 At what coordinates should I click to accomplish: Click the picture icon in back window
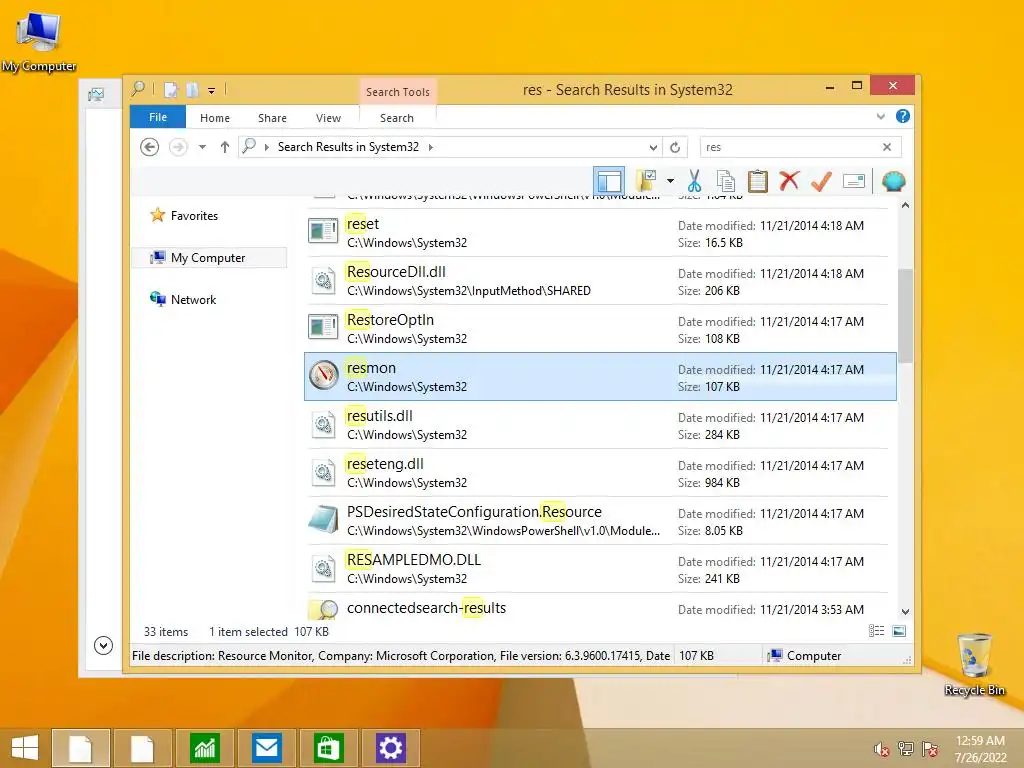point(96,95)
